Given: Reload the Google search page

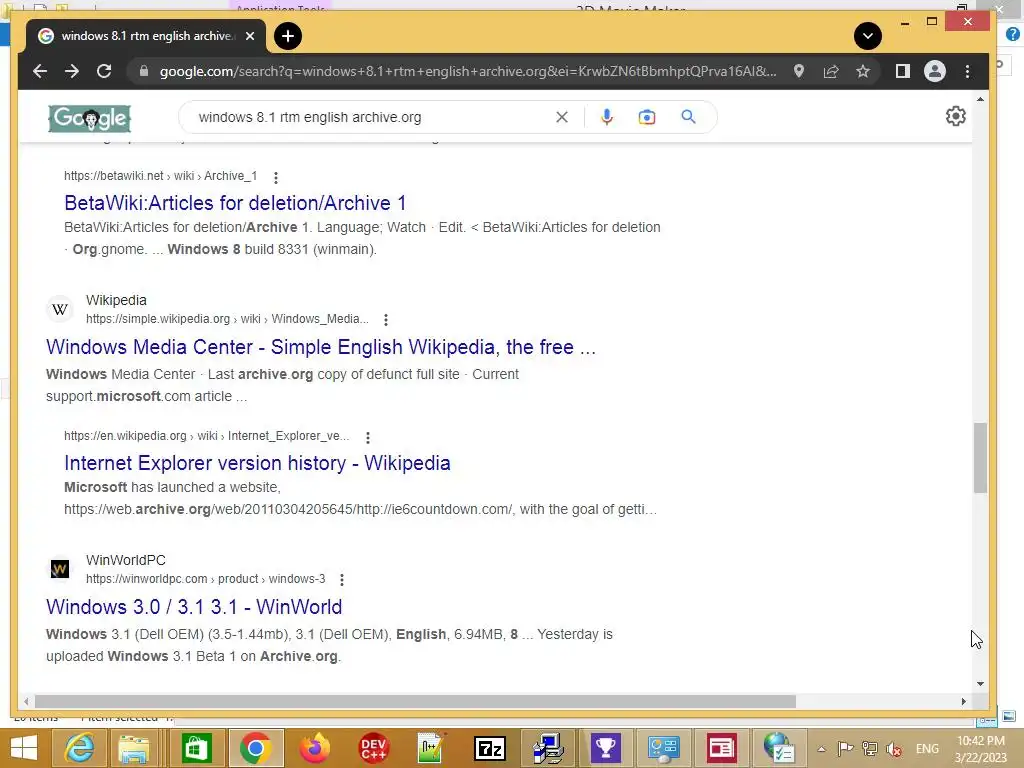Looking at the screenshot, I should pyautogui.click(x=104, y=71).
